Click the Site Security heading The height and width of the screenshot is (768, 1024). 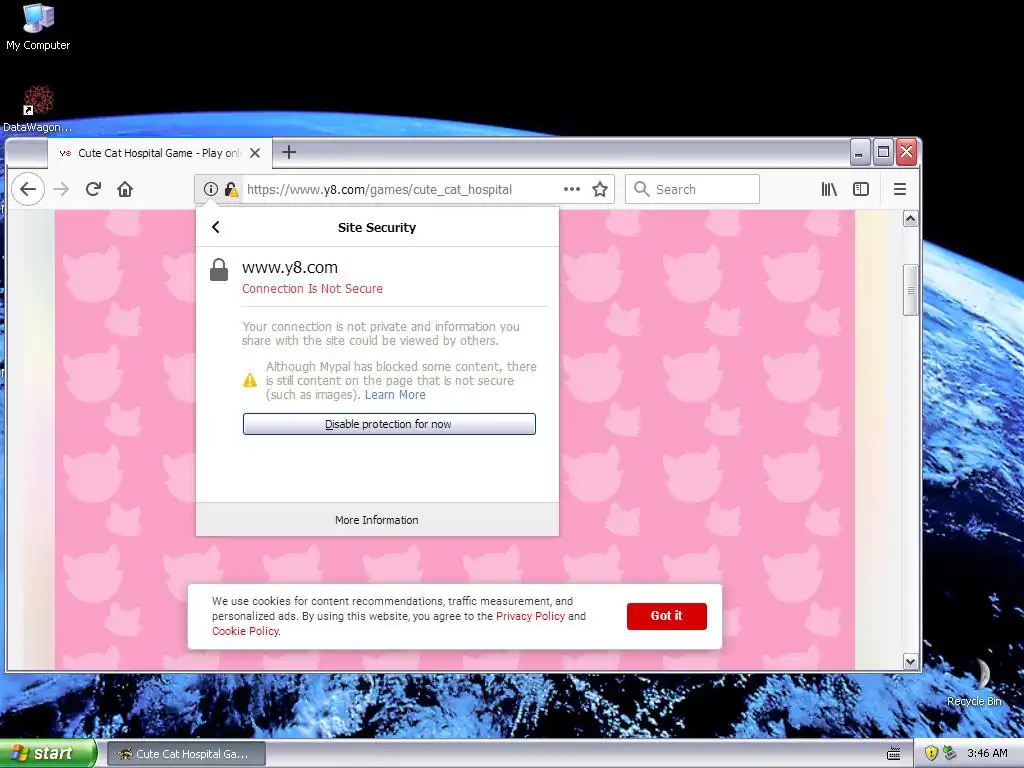377,227
